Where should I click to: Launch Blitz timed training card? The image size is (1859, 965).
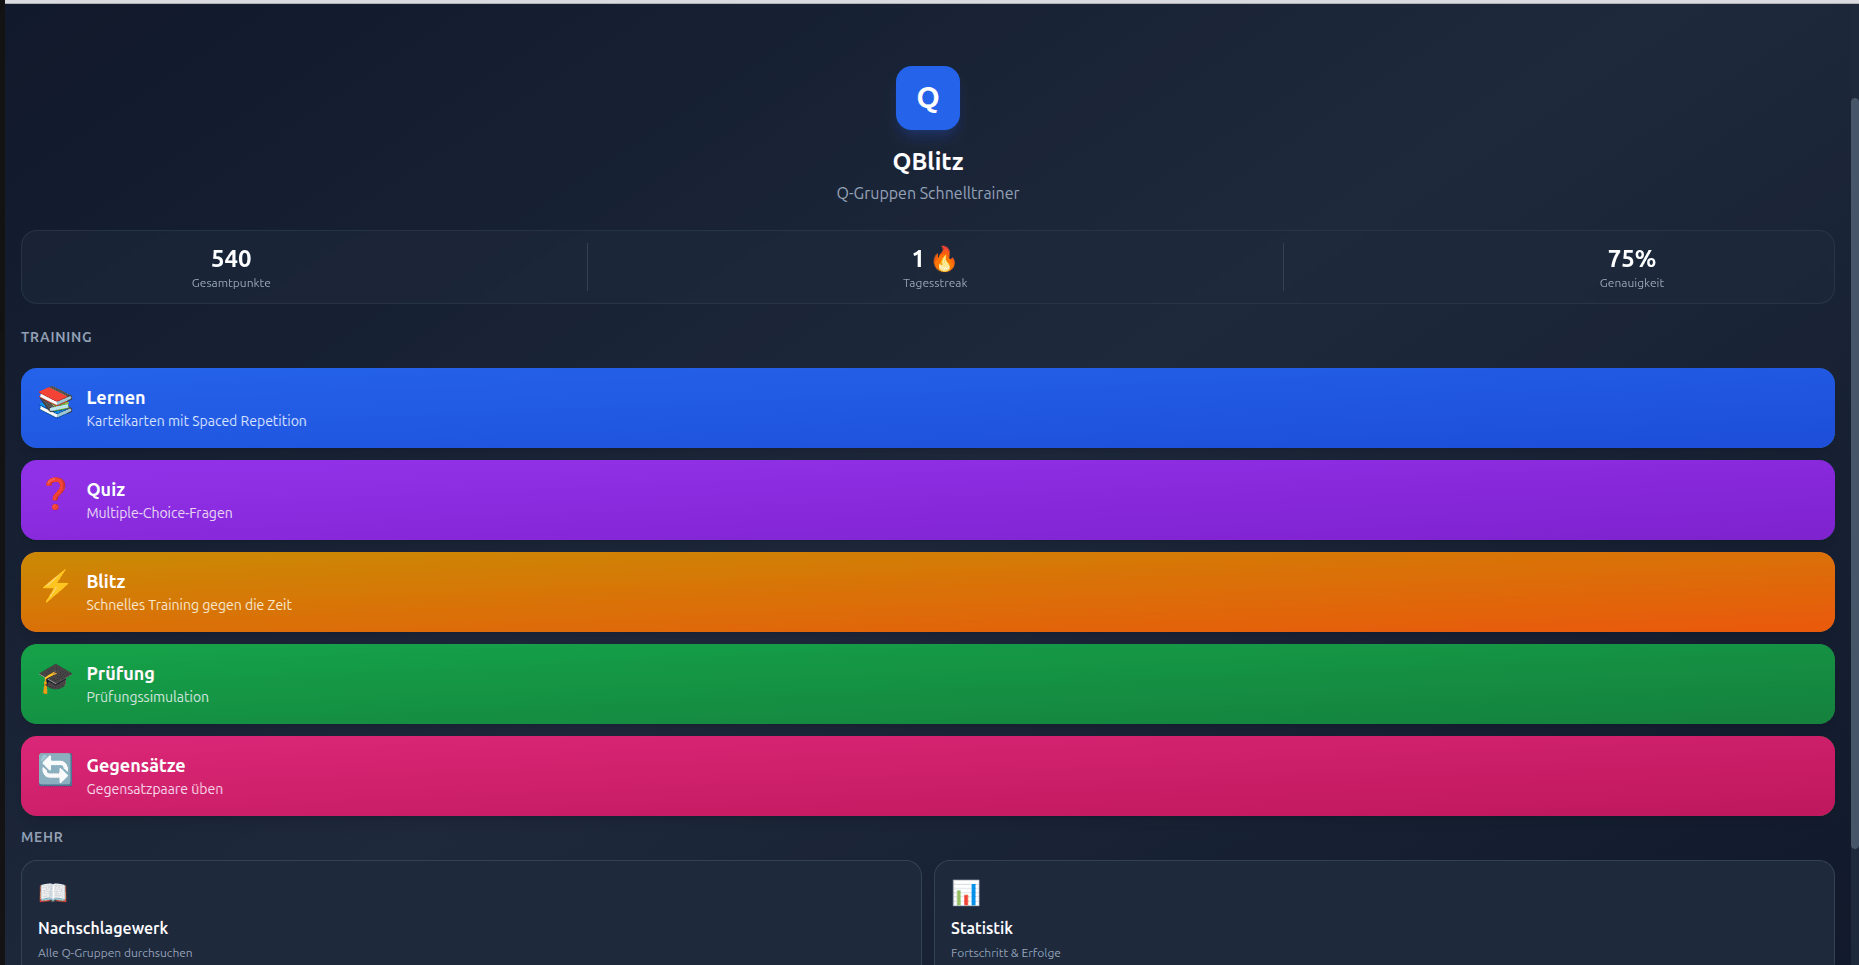[x=927, y=592]
